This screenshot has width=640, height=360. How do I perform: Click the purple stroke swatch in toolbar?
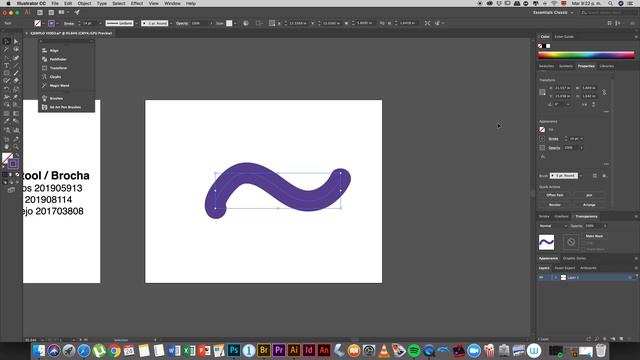pyautogui.click(x=13, y=164)
